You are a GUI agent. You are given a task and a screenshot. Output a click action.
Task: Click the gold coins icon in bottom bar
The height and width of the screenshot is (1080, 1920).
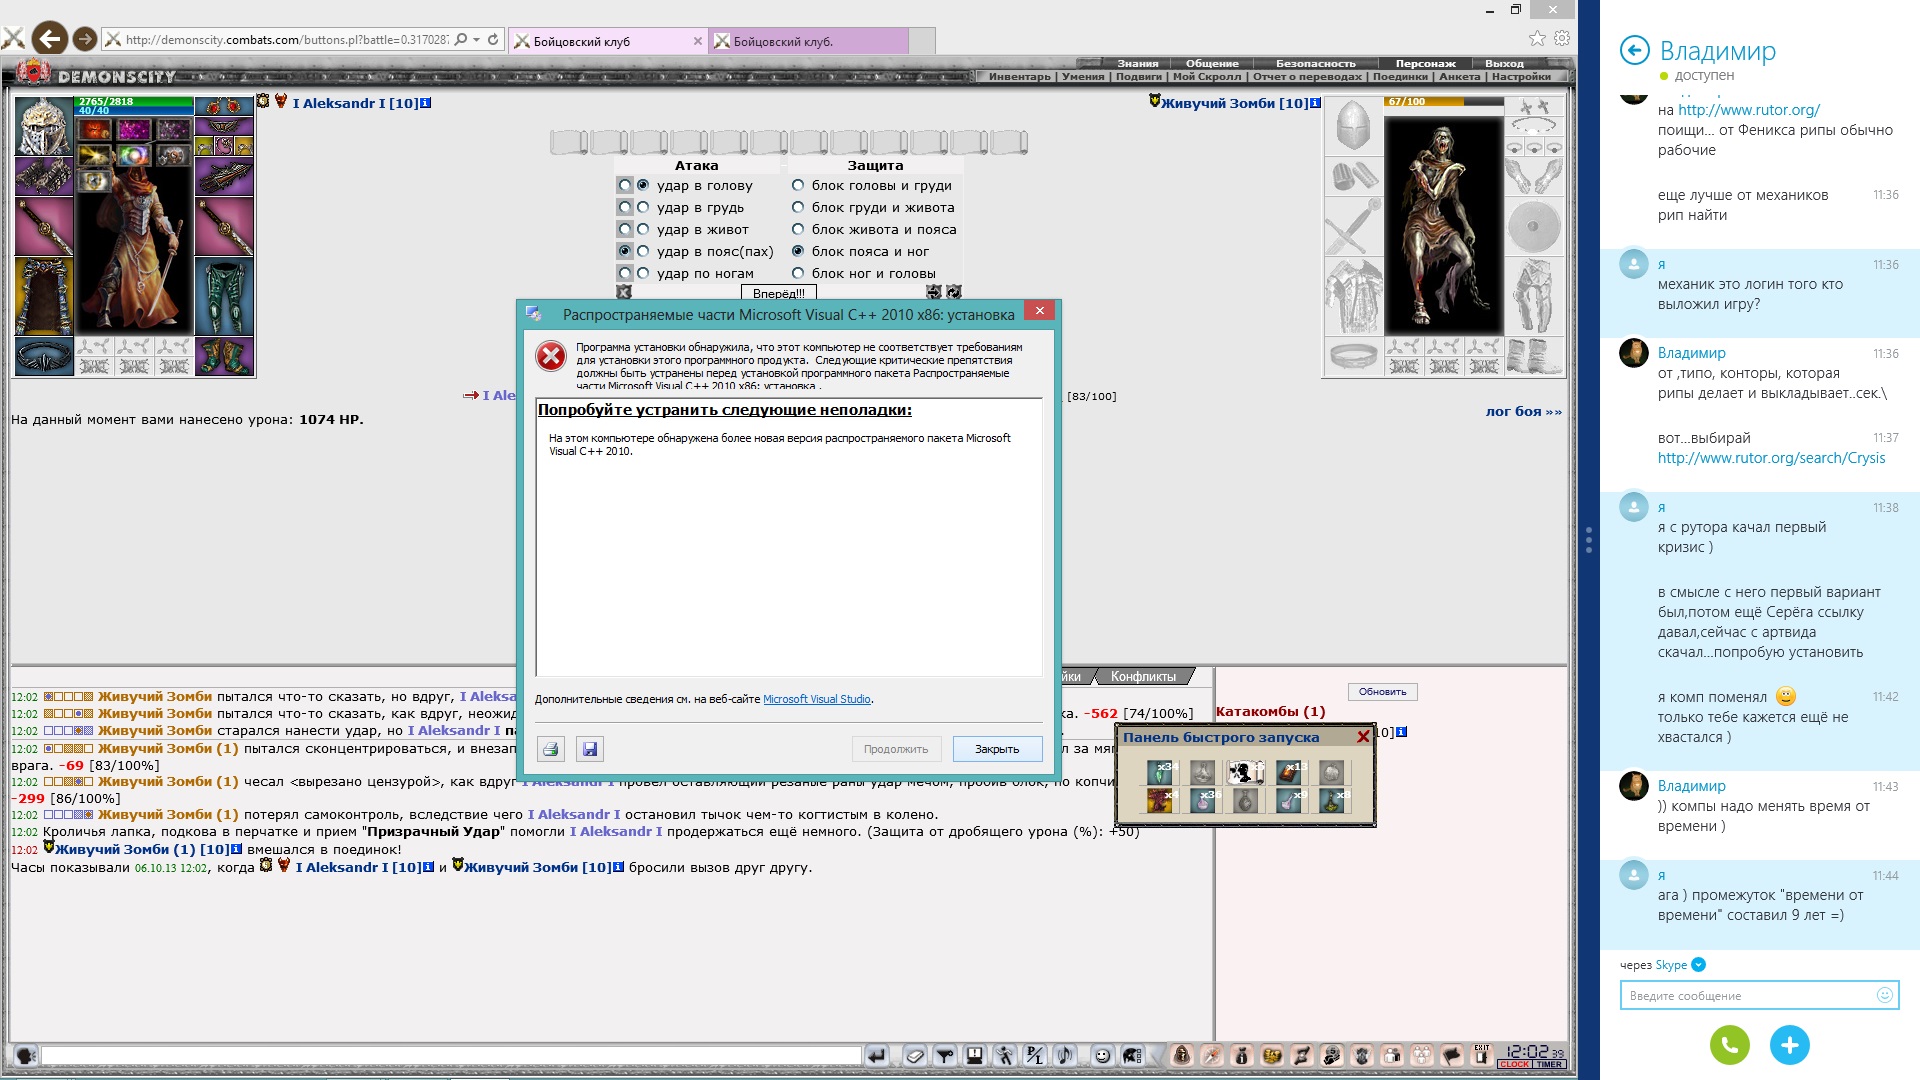pyautogui.click(x=1272, y=1055)
